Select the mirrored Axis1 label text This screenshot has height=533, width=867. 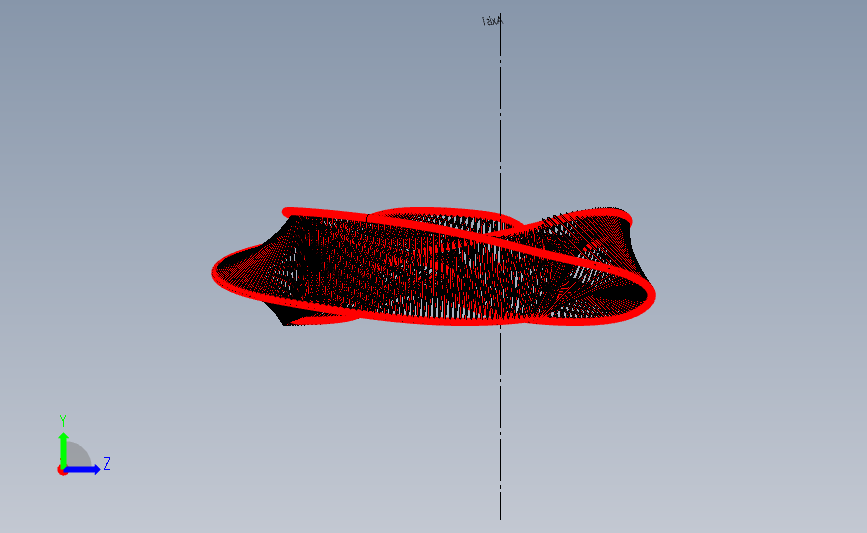pyautogui.click(x=492, y=21)
